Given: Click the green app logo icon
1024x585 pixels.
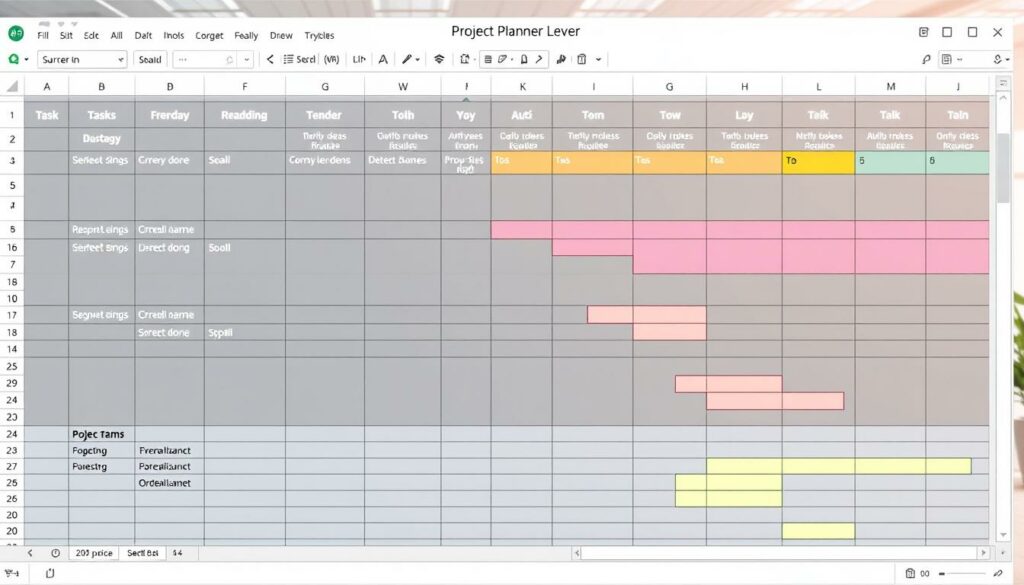Looking at the screenshot, I should (16, 33).
